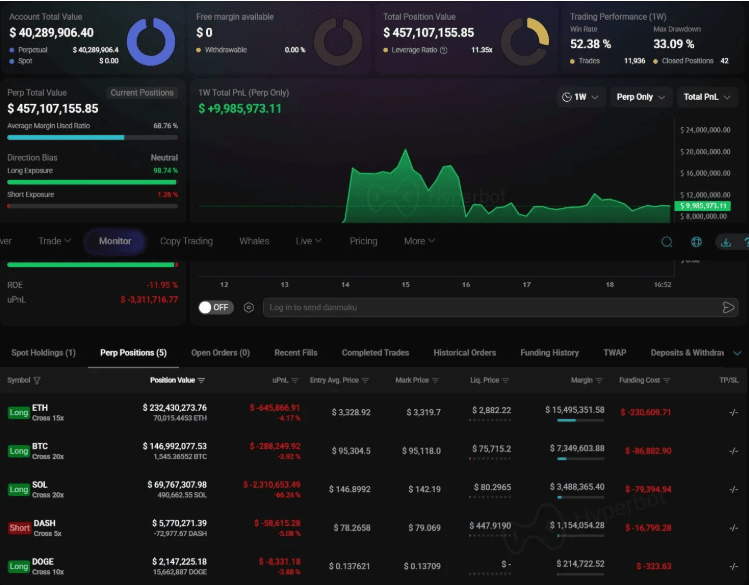Click the Long badge on DOGE row
This screenshot has width=749, height=585.
[x=19, y=567]
